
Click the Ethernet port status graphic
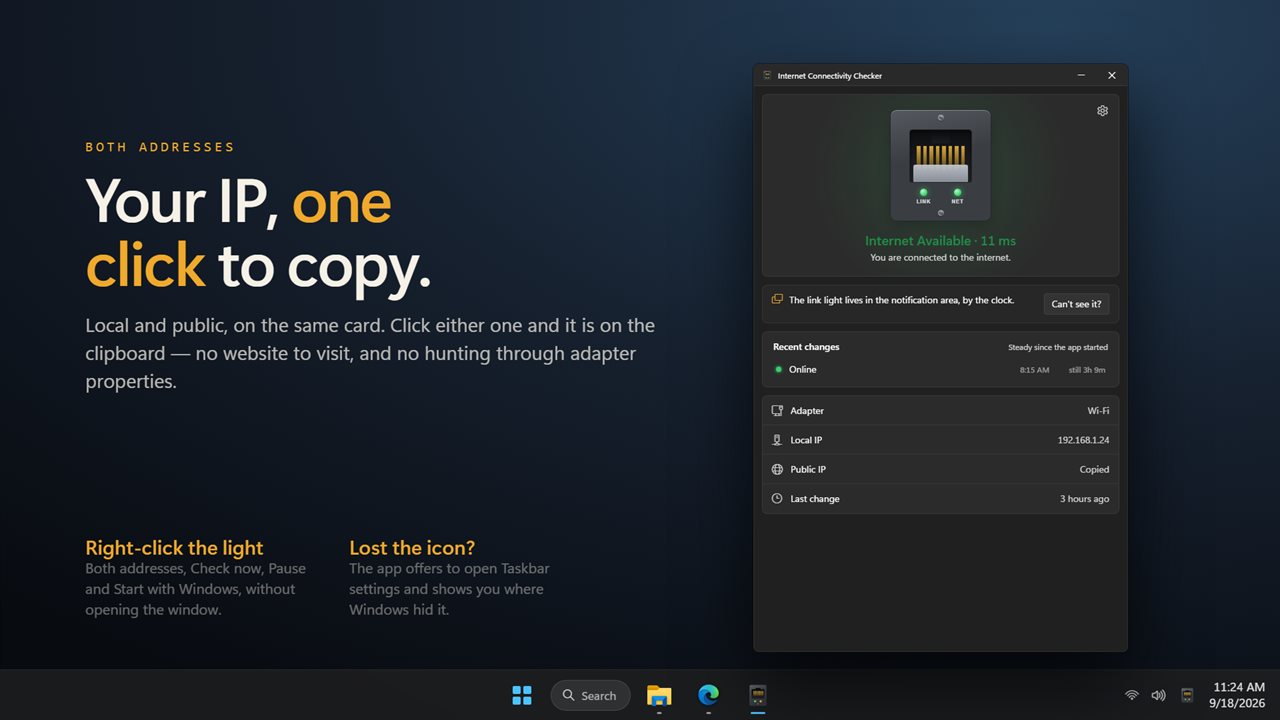[940, 165]
